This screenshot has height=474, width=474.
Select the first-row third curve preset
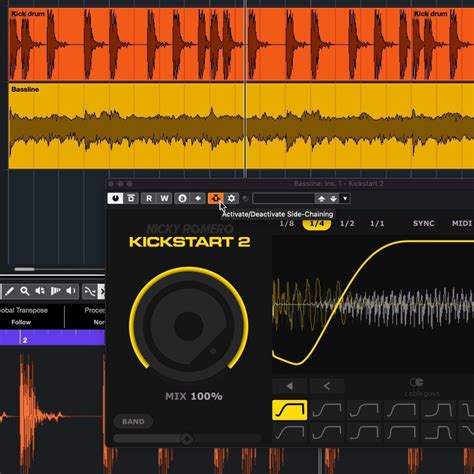pyautogui.click(x=364, y=410)
